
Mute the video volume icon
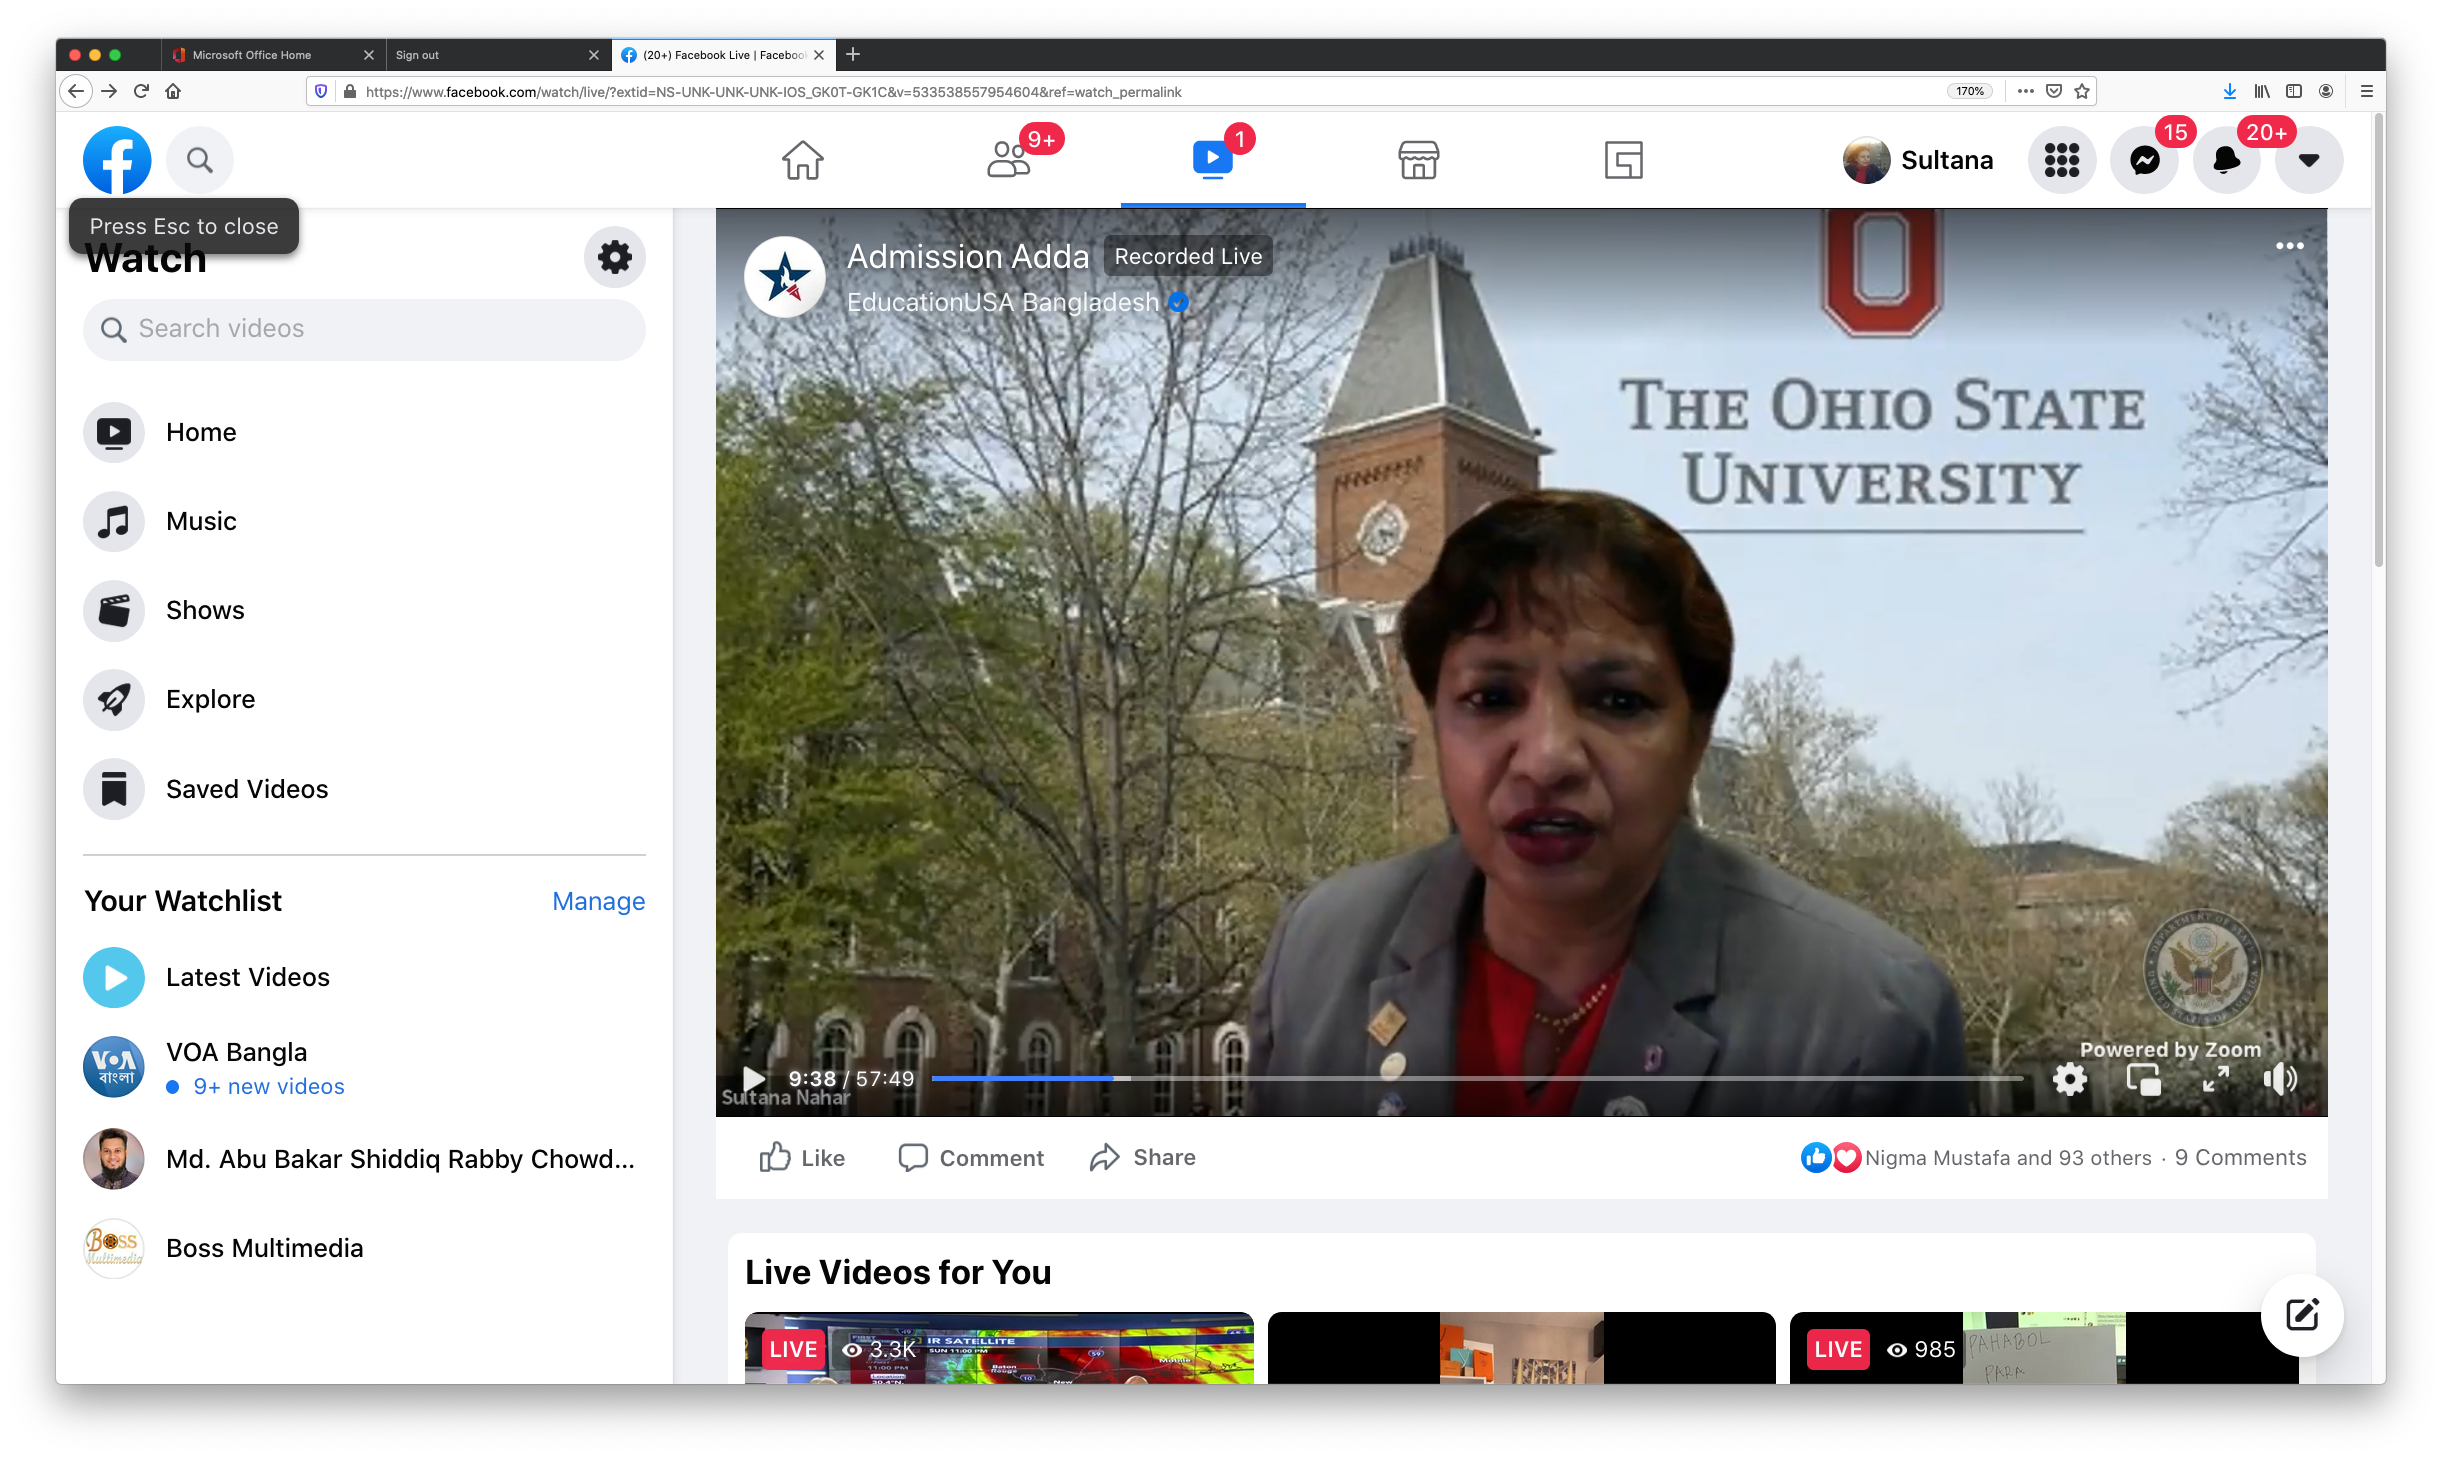tap(2281, 1078)
